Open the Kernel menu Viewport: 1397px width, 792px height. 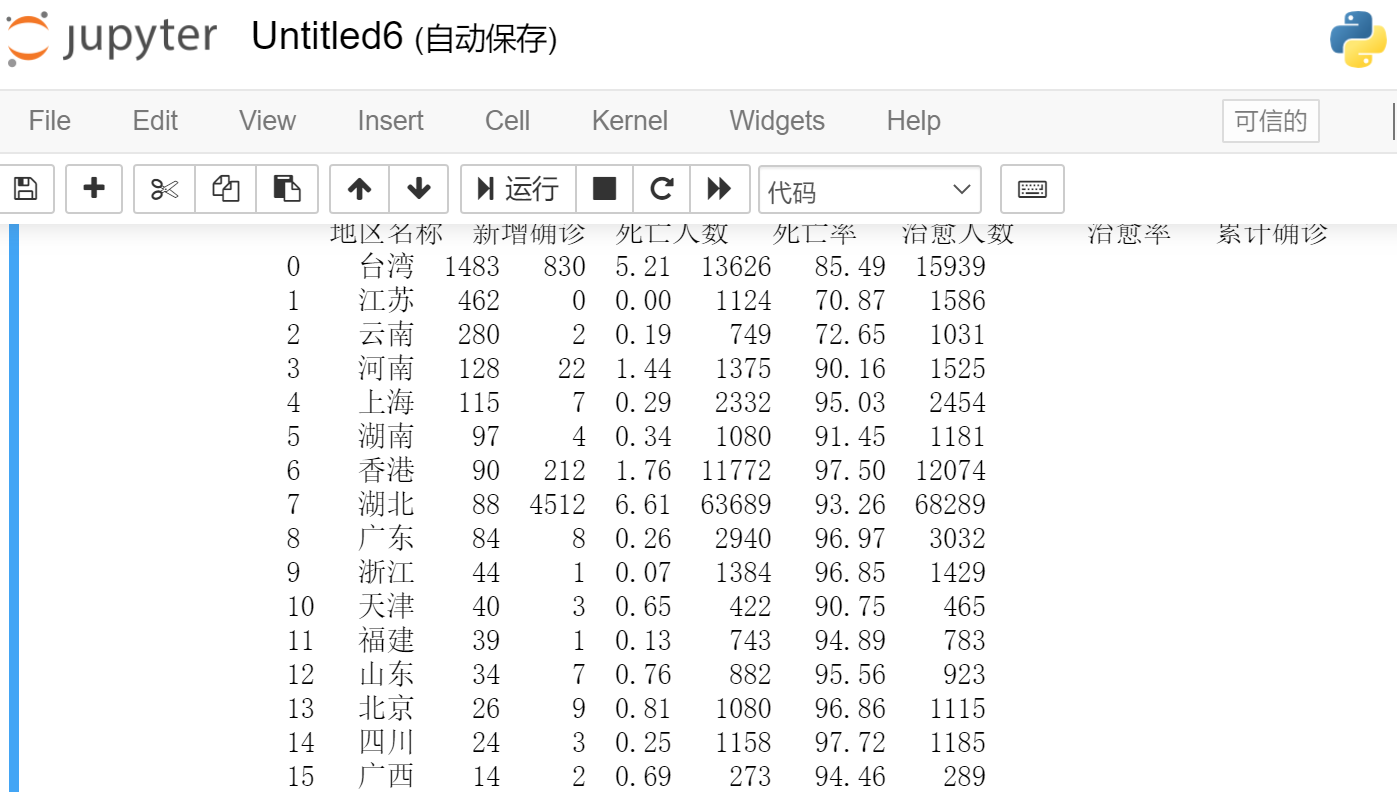(x=630, y=121)
